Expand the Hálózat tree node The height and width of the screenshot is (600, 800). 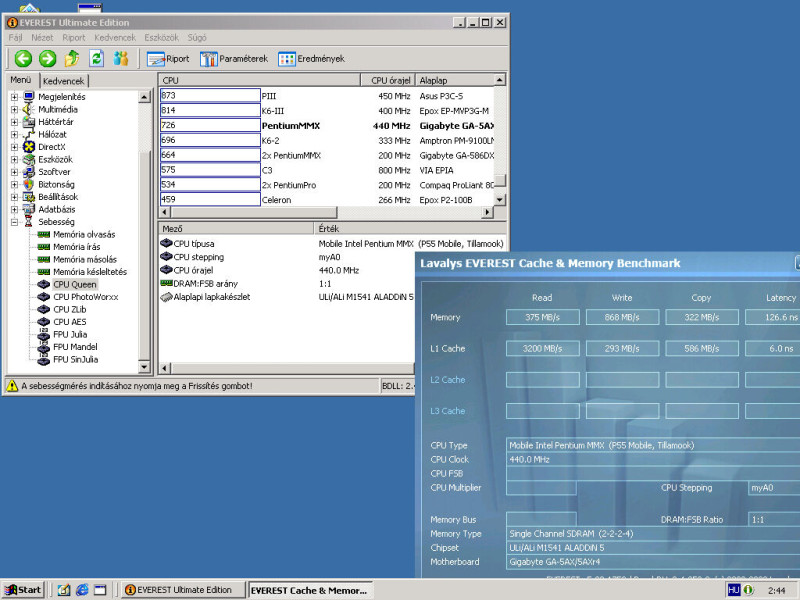14,134
